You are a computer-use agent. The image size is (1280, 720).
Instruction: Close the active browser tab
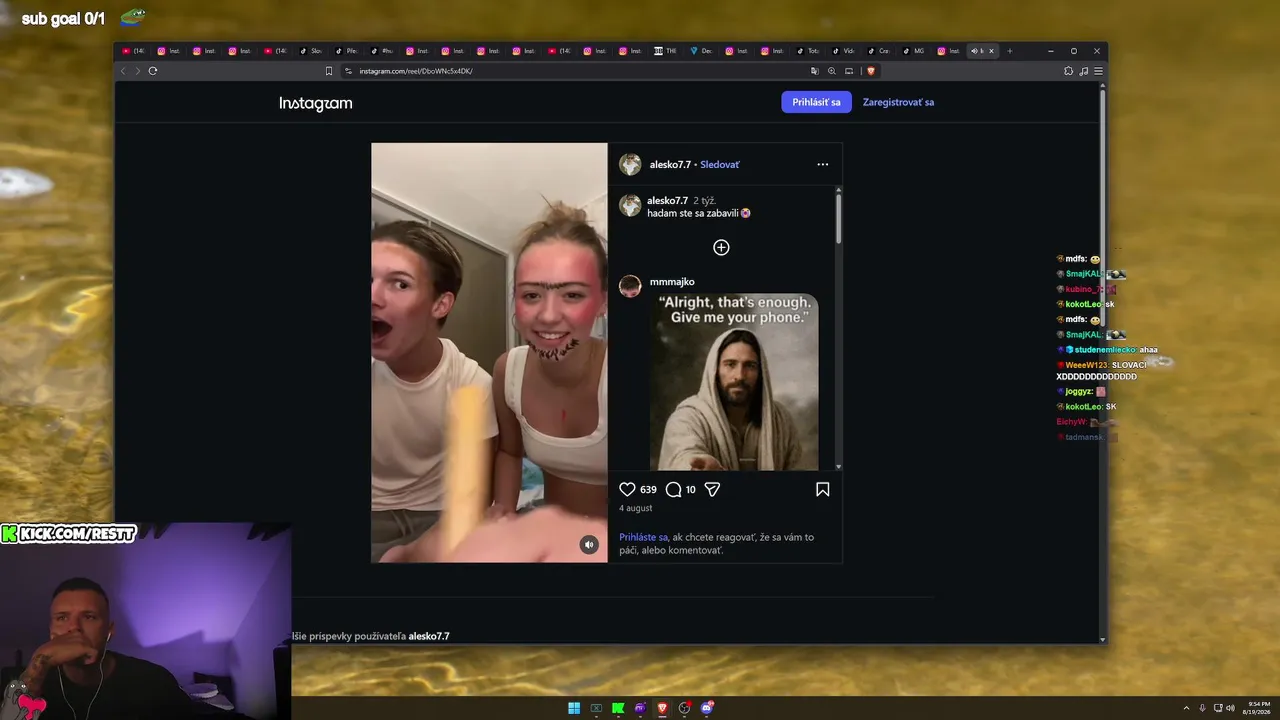(991, 51)
